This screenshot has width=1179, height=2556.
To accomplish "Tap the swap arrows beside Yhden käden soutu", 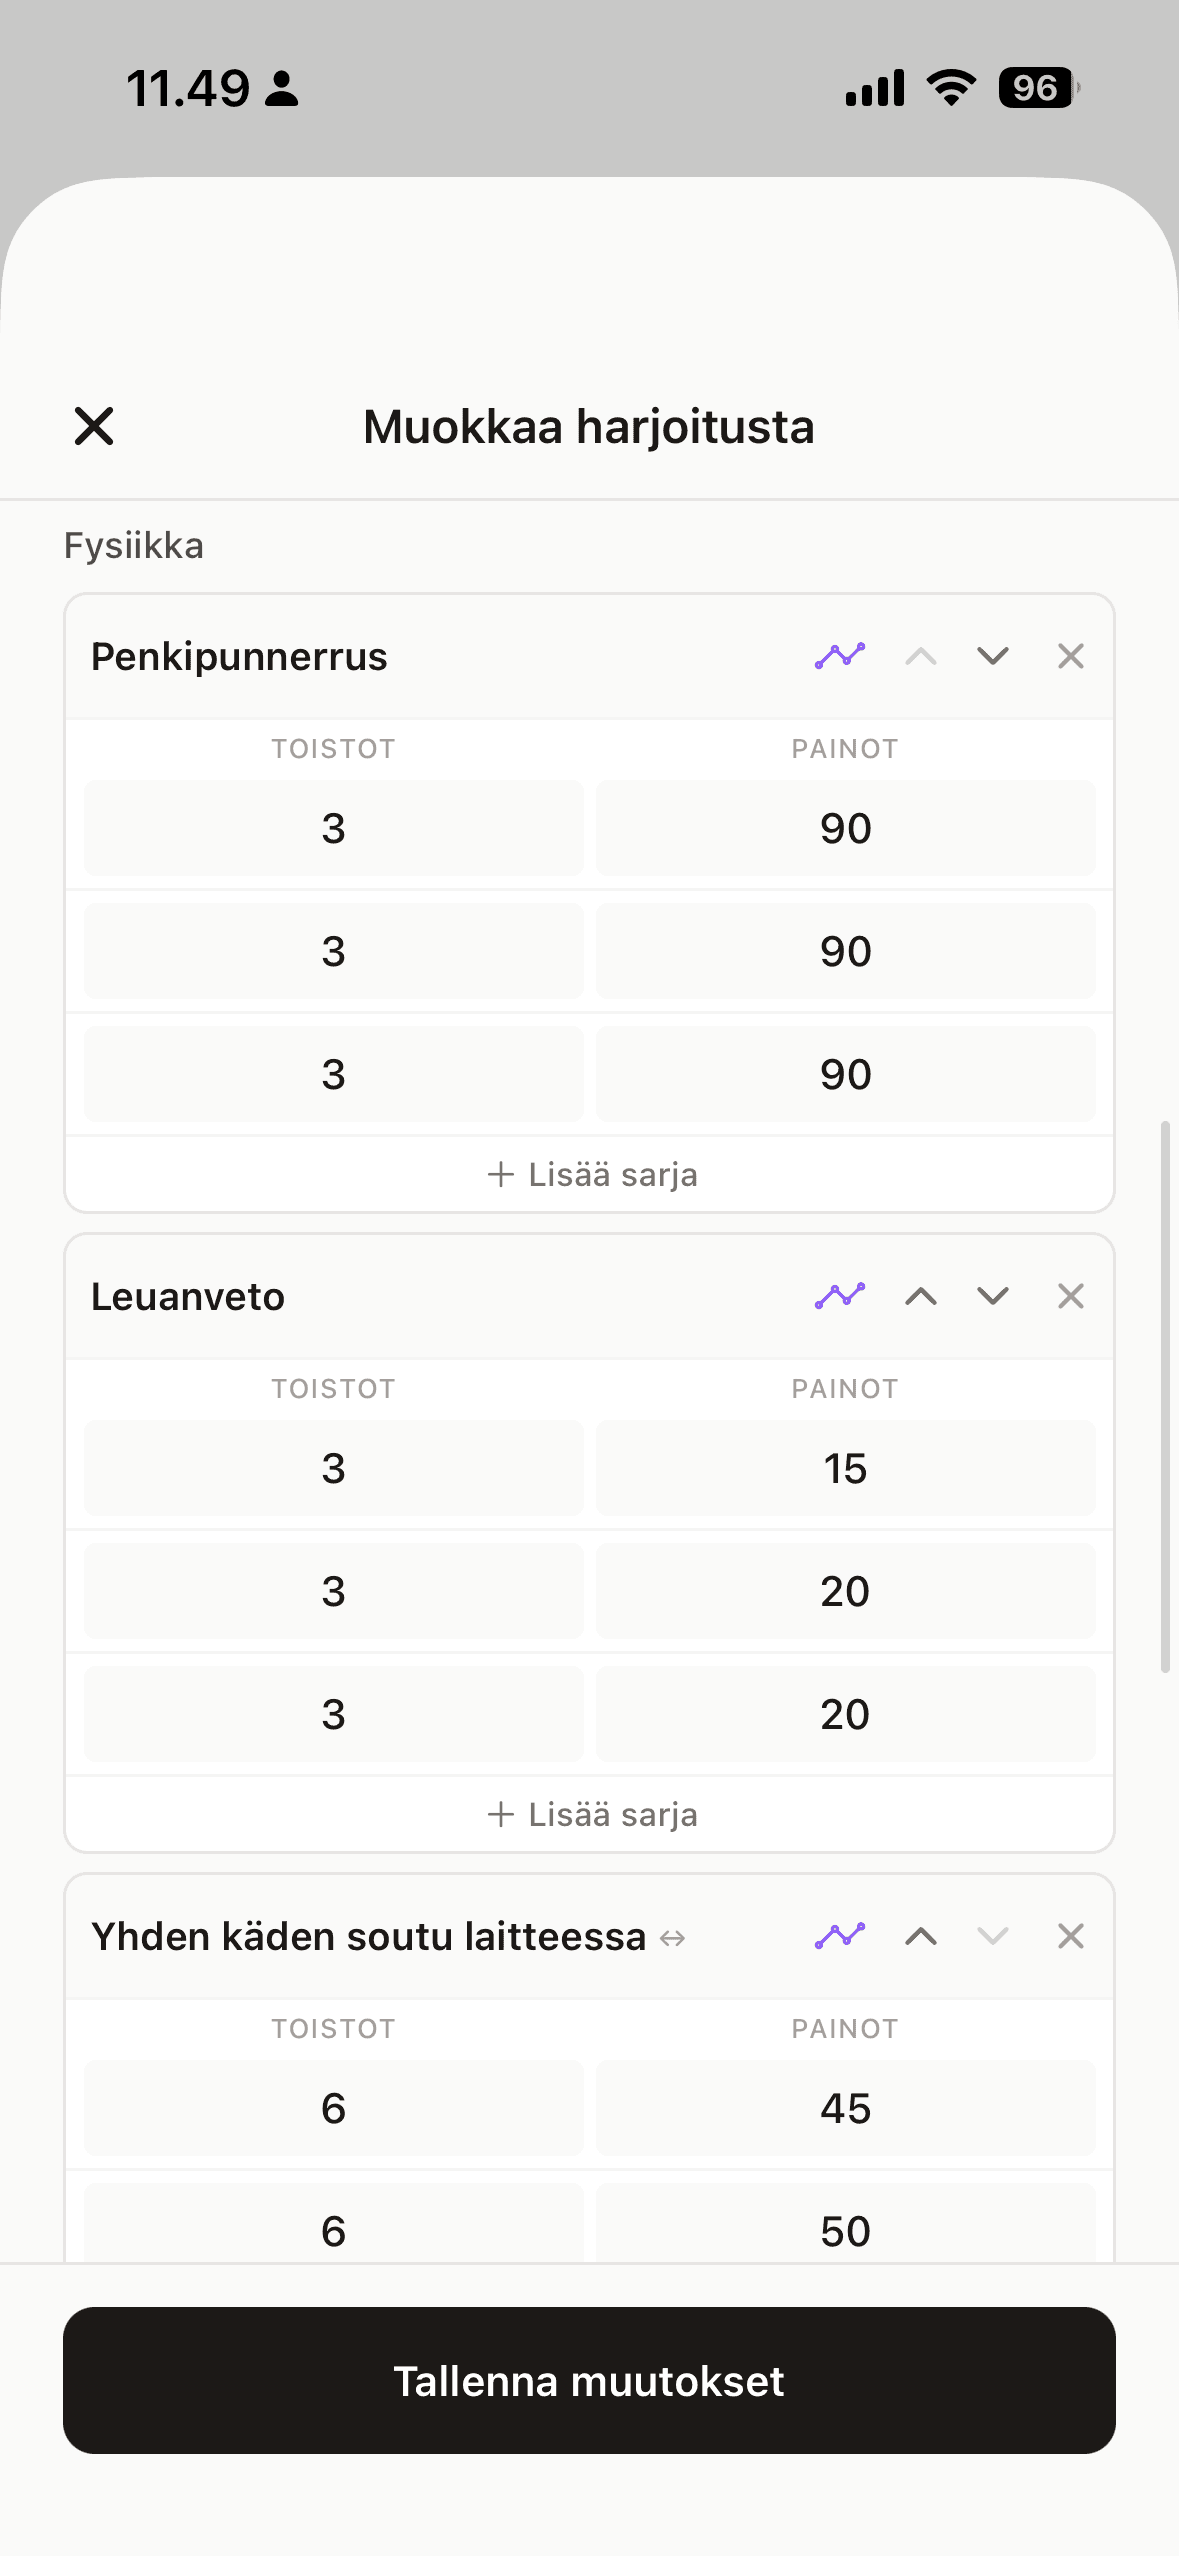I will (672, 1938).
